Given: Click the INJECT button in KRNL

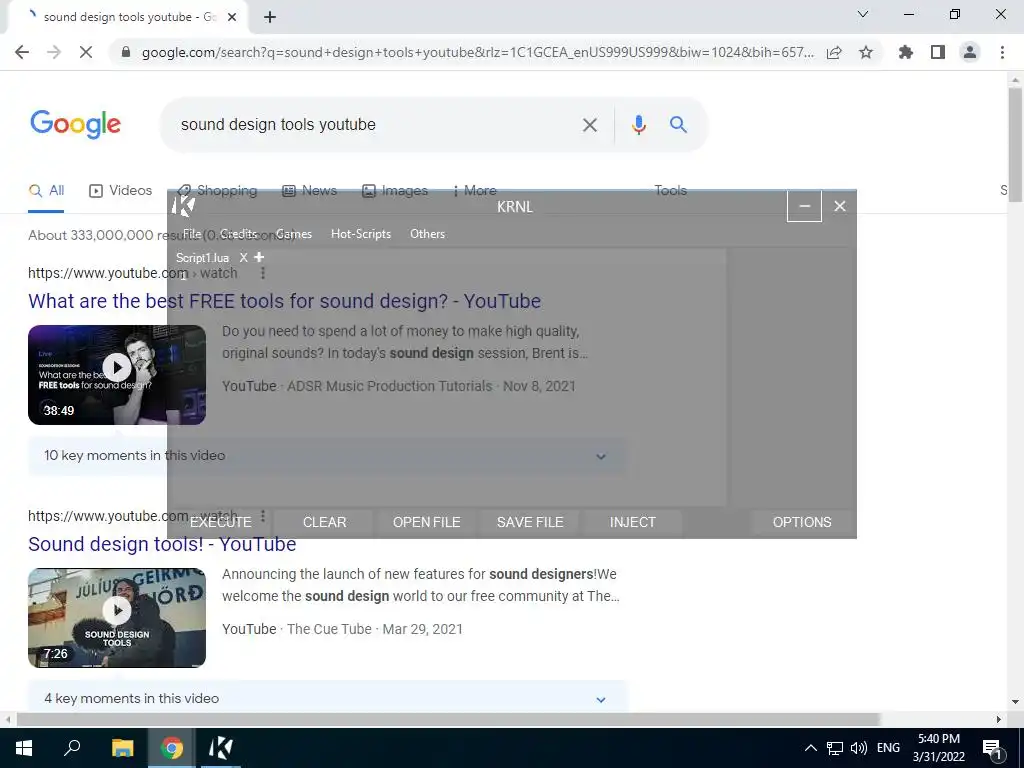Looking at the screenshot, I should 632,522.
